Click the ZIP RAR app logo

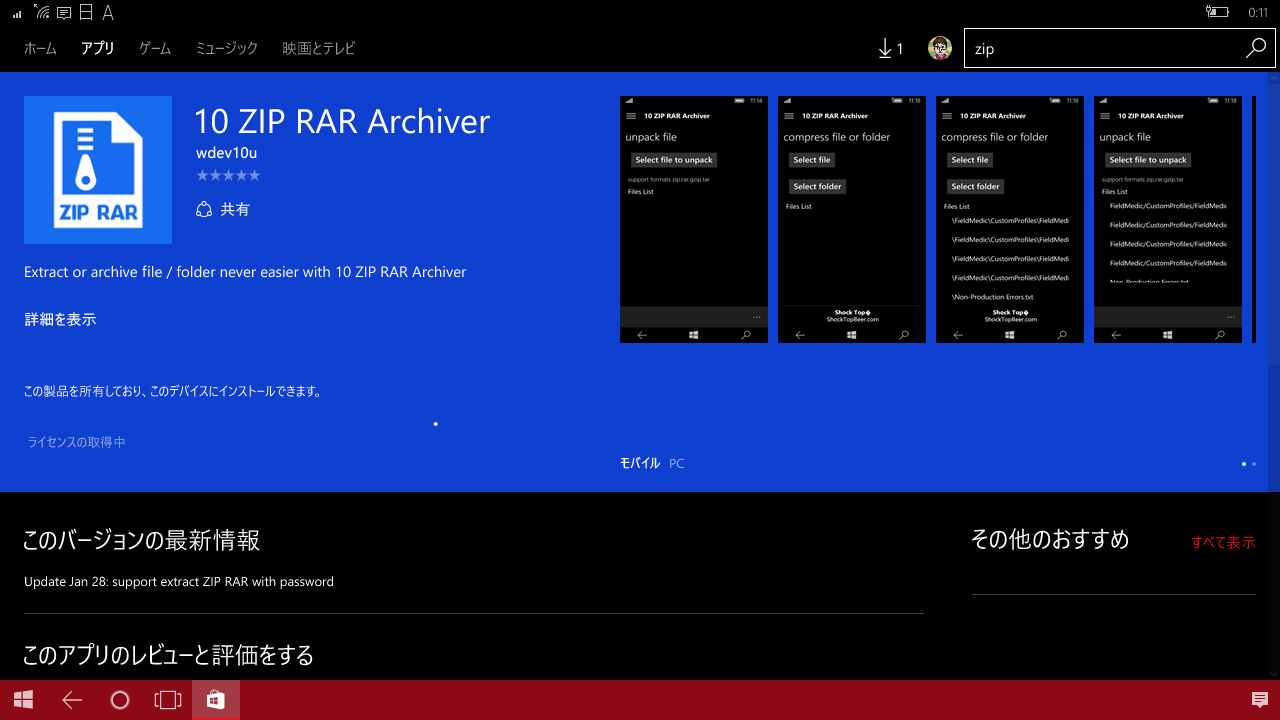[x=98, y=170]
